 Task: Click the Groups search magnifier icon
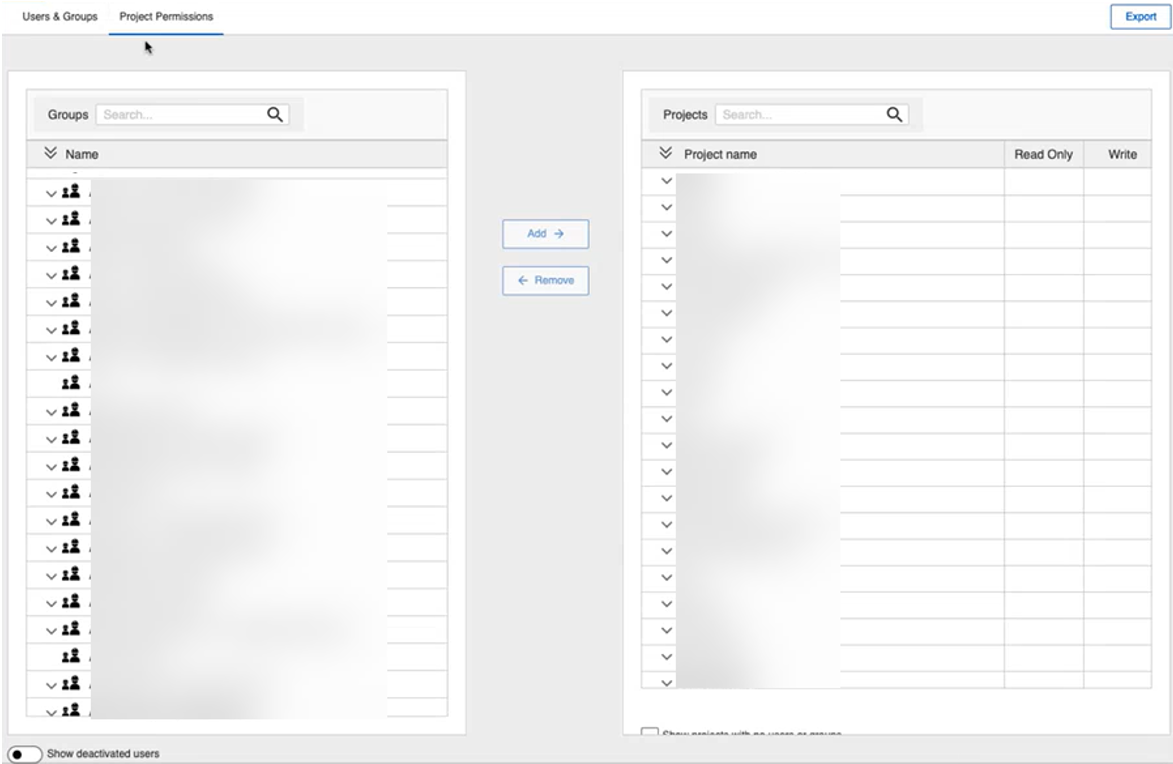click(275, 114)
